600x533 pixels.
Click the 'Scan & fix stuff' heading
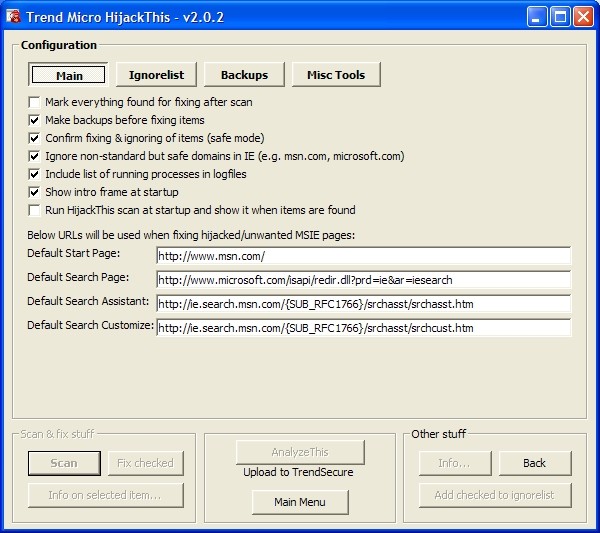pos(57,434)
